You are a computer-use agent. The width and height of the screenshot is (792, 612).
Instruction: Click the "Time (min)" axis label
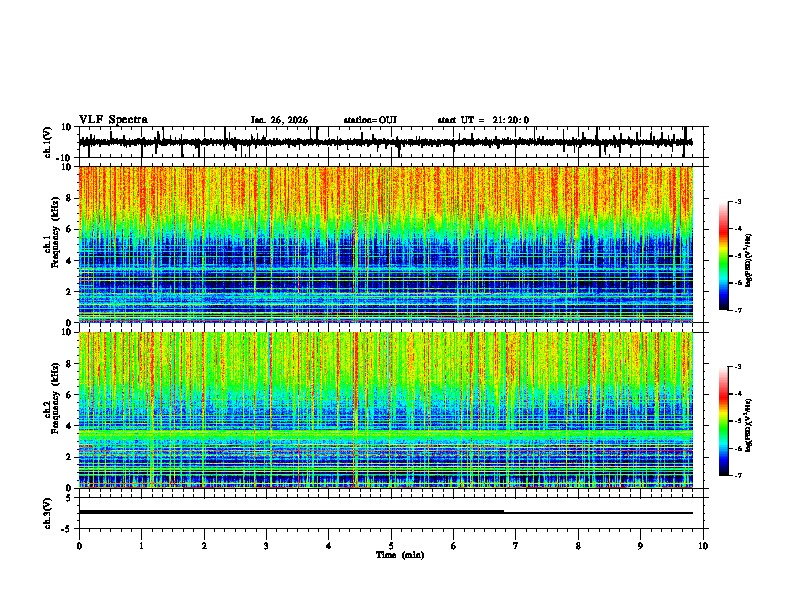400,555
